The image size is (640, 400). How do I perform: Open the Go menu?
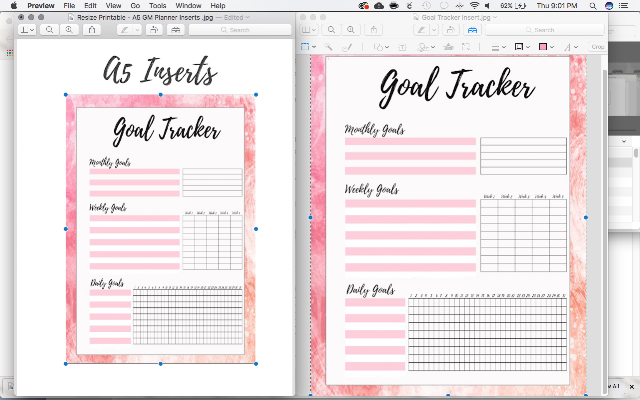pyautogui.click(x=135, y=5)
